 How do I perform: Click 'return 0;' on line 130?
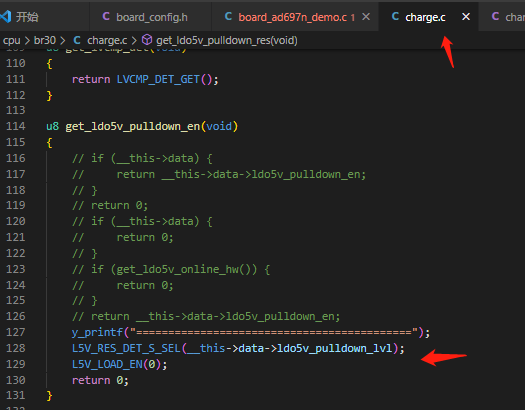point(100,380)
